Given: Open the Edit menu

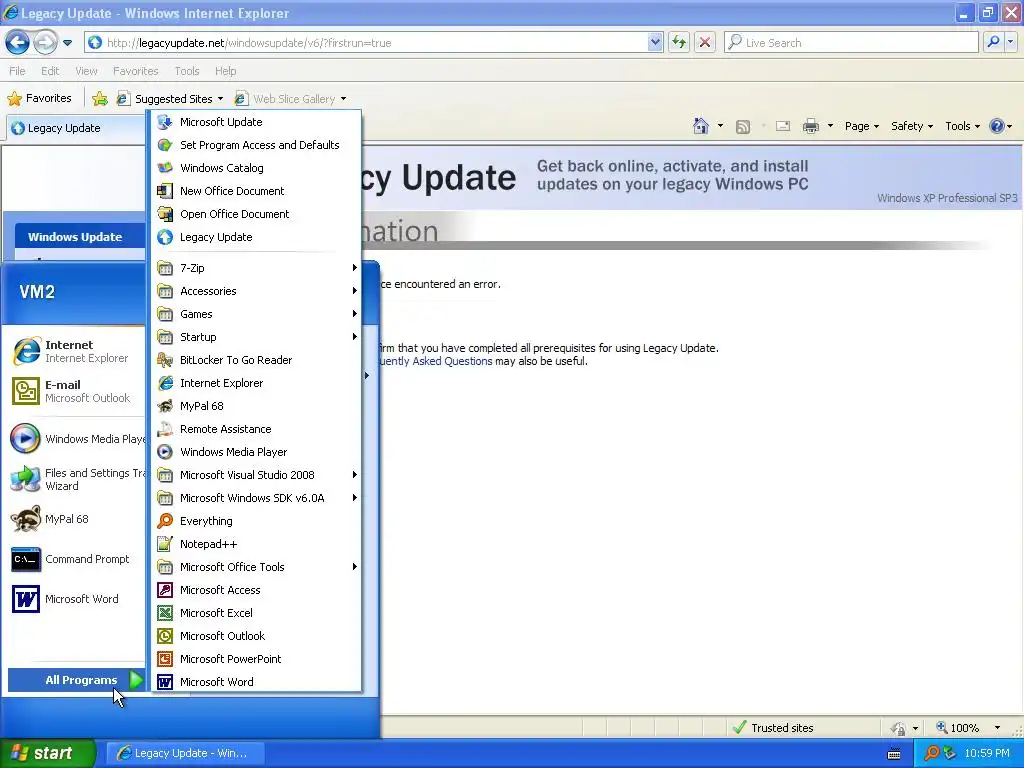Looking at the screenshot, I should click(x=50, y=71).
